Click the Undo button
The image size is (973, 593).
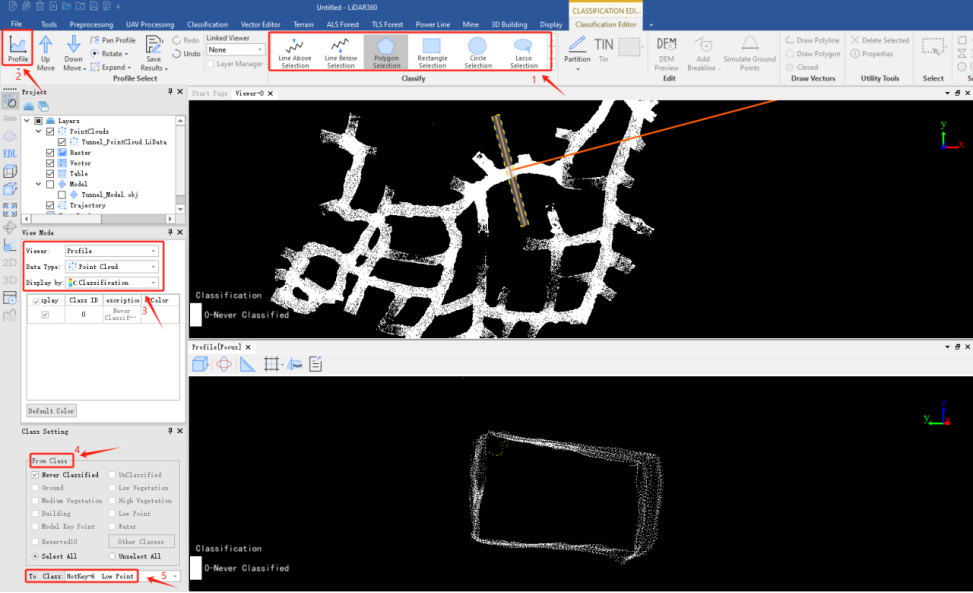pyautogui.click(x=186, y=54)
